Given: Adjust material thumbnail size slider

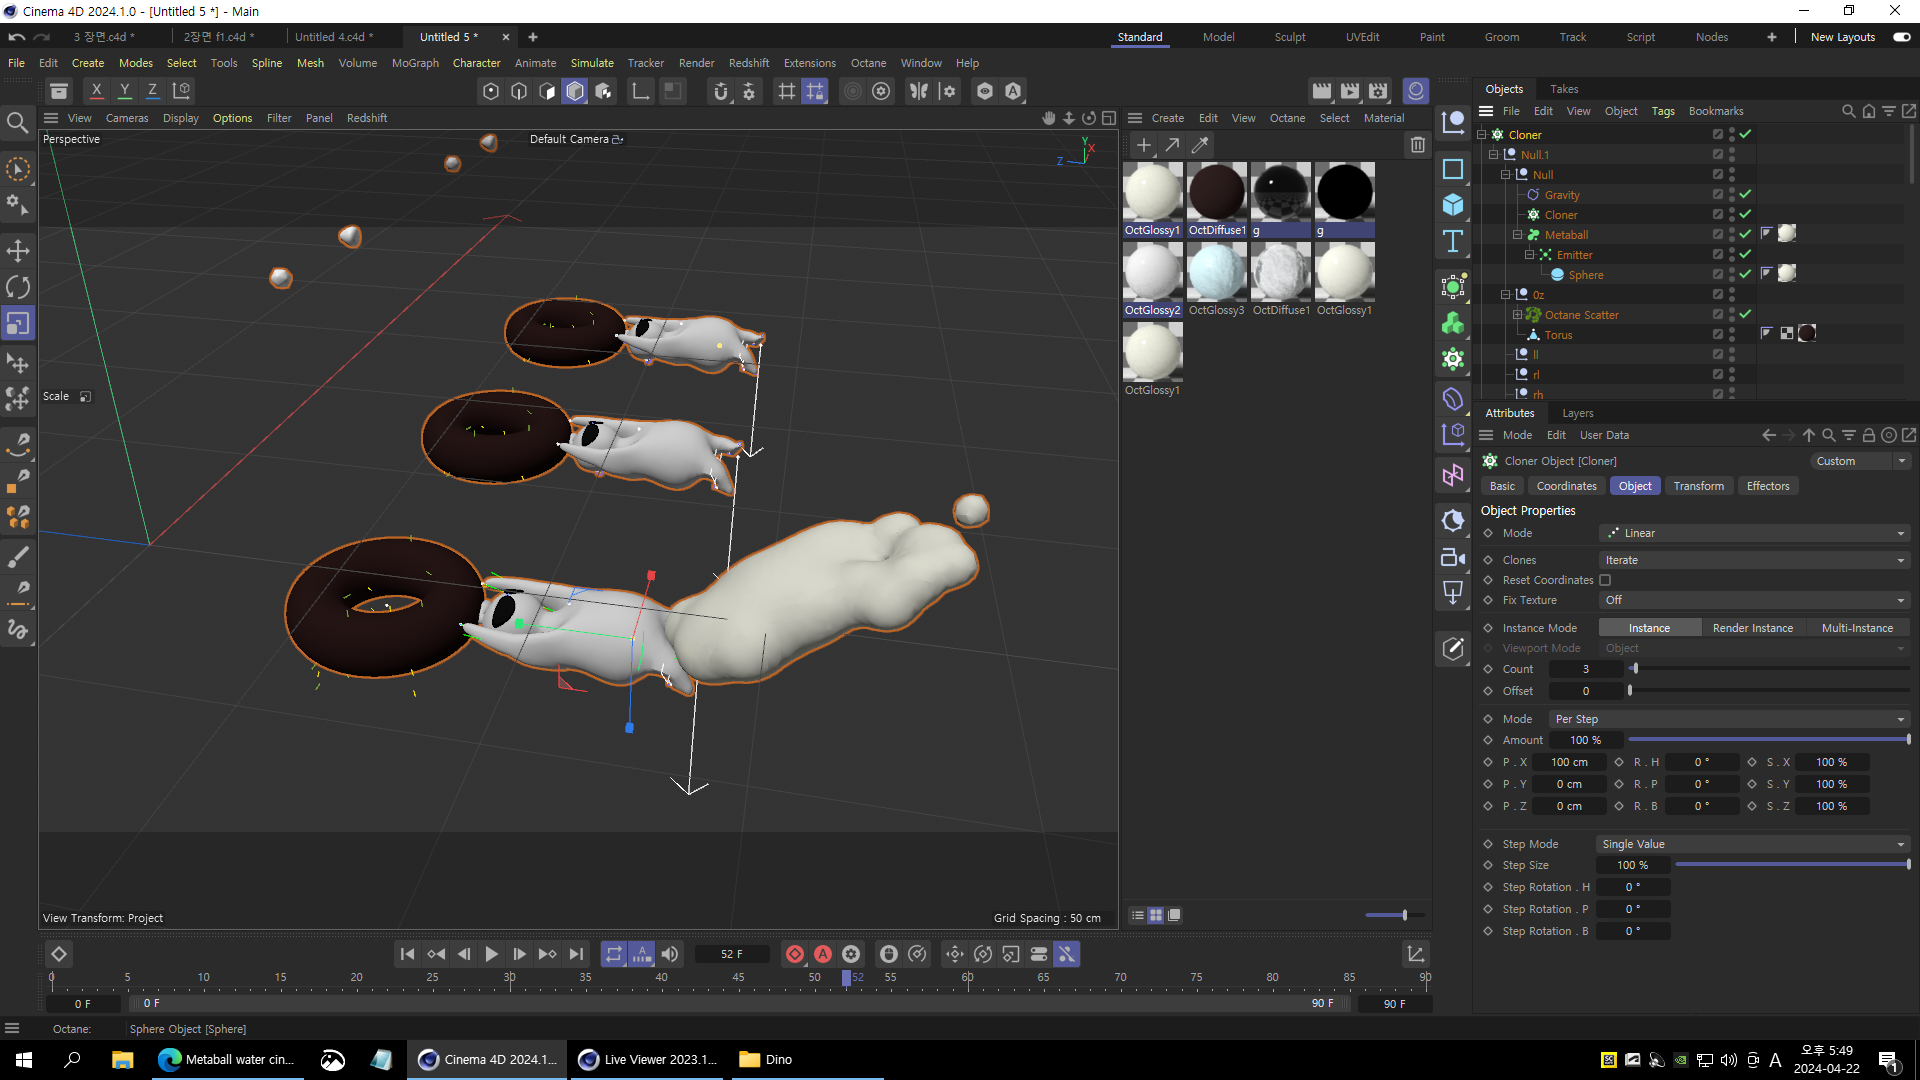Looking at the screenshot, I should tap(1395, 915).
